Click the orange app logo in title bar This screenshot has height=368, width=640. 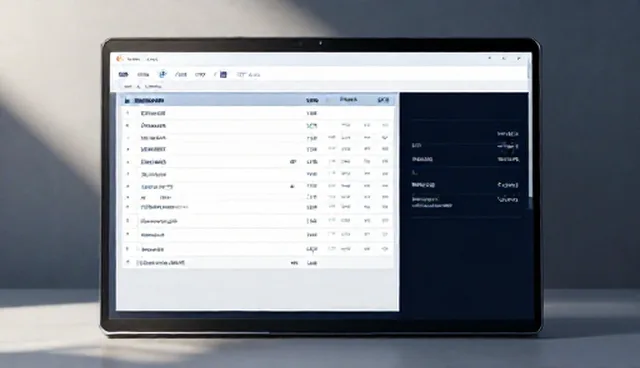[119, 59]
